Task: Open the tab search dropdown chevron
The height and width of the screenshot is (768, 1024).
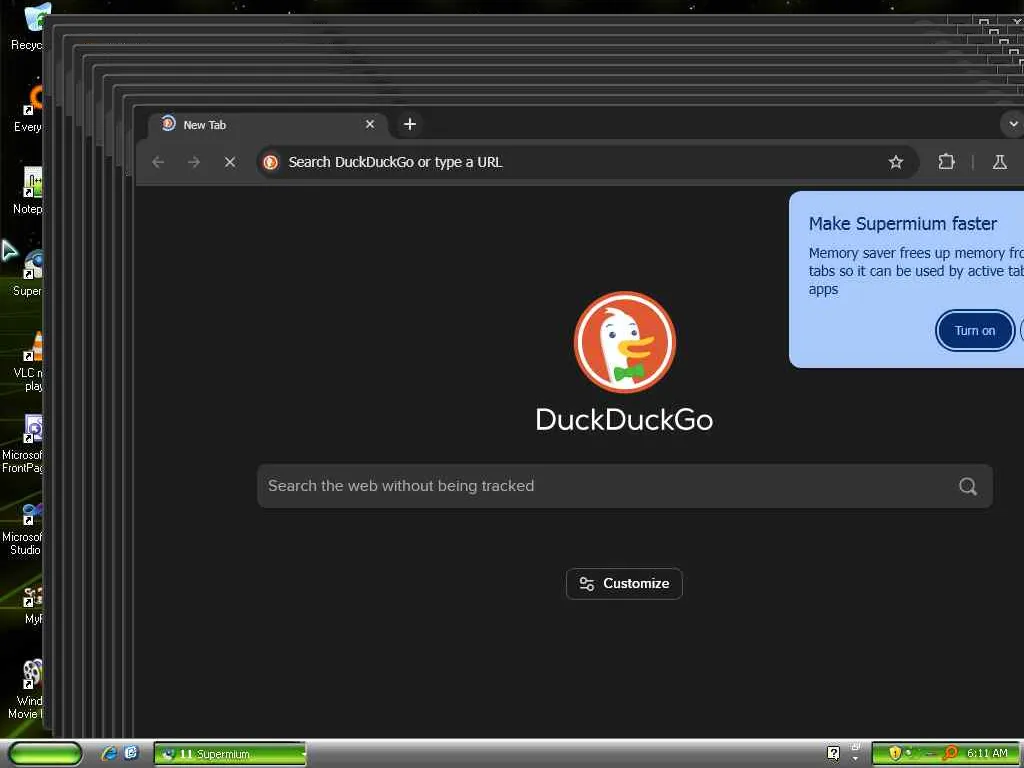Action: pyautogui.click(x=1013, y=124)
